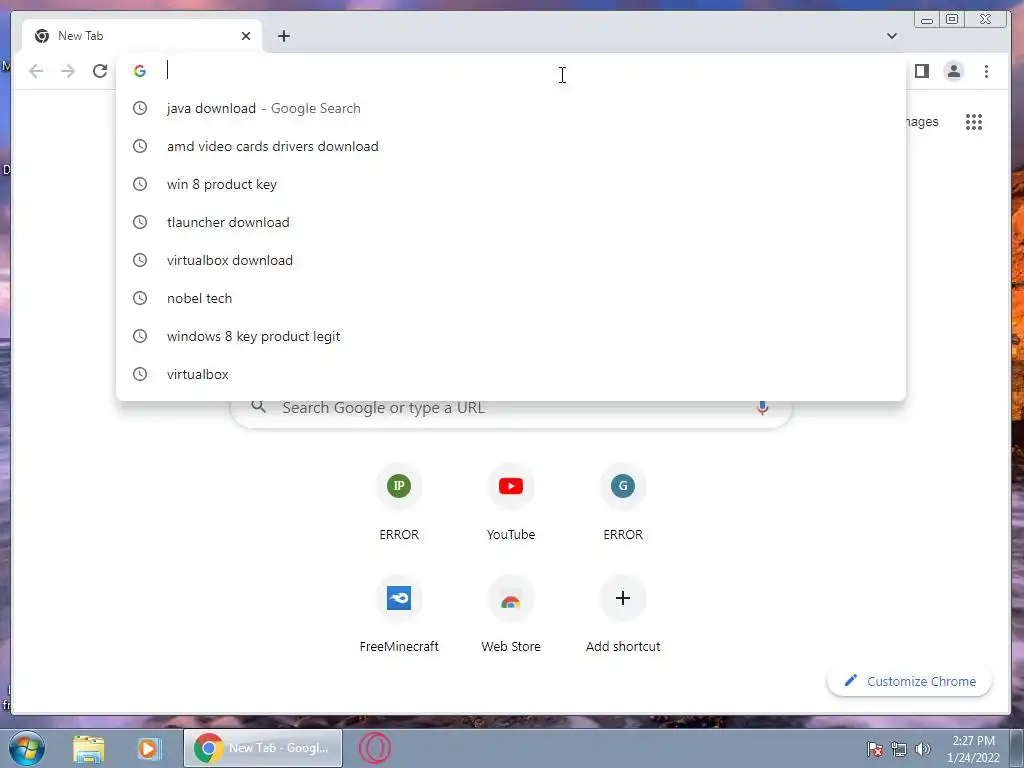The height and width of the screenshot is (768, 1024).
Task: Open the FreeMinecraft shortcut
Action: point(399,614)
